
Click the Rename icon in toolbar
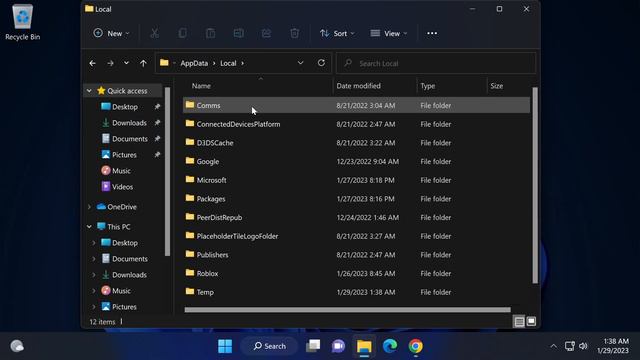[238, 33]
